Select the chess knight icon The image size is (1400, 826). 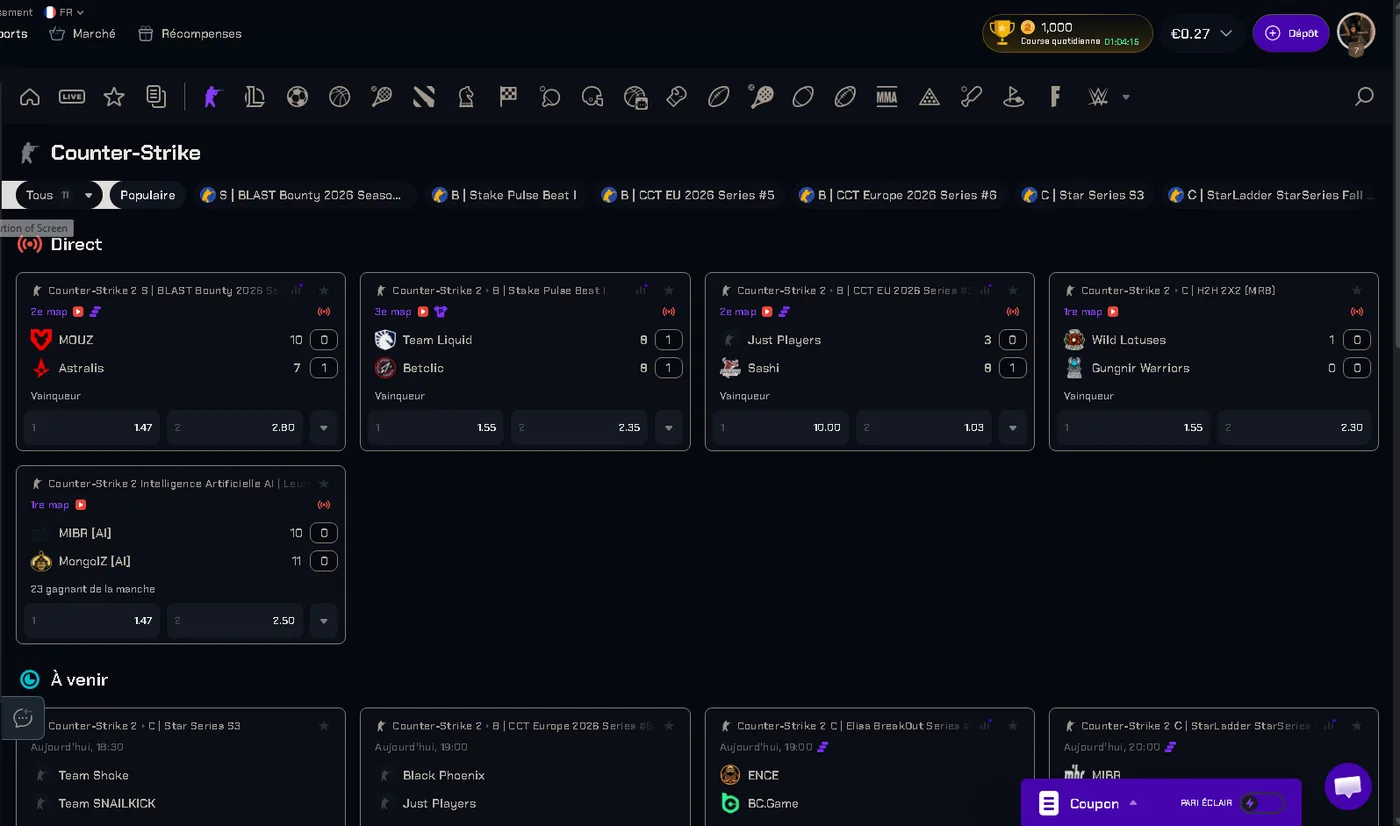coord(466,97)
